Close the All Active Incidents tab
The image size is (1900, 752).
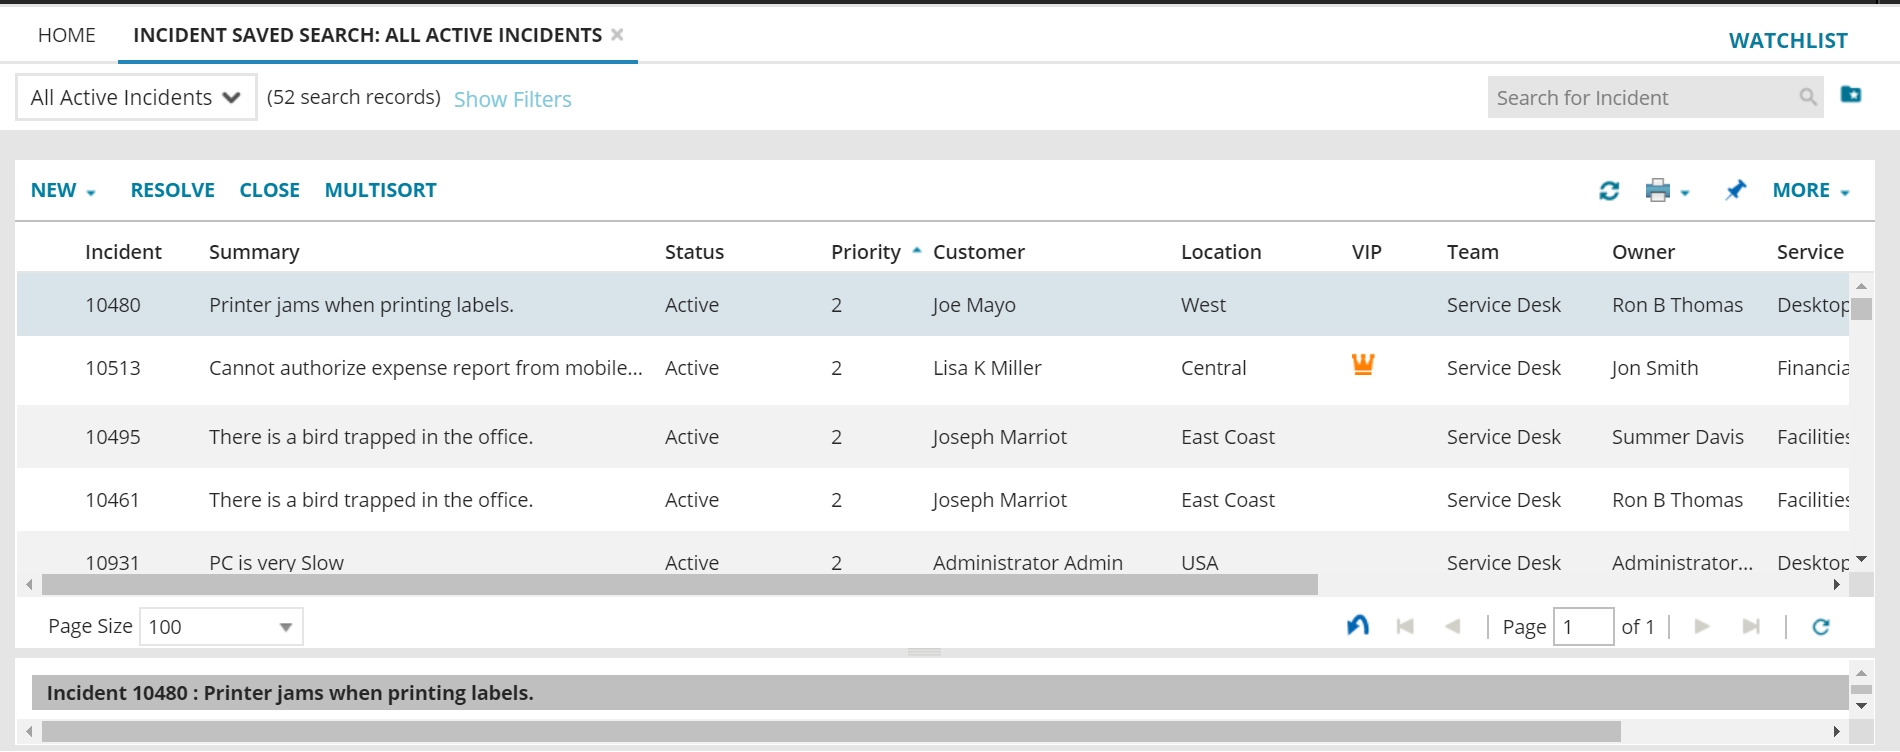618,35
